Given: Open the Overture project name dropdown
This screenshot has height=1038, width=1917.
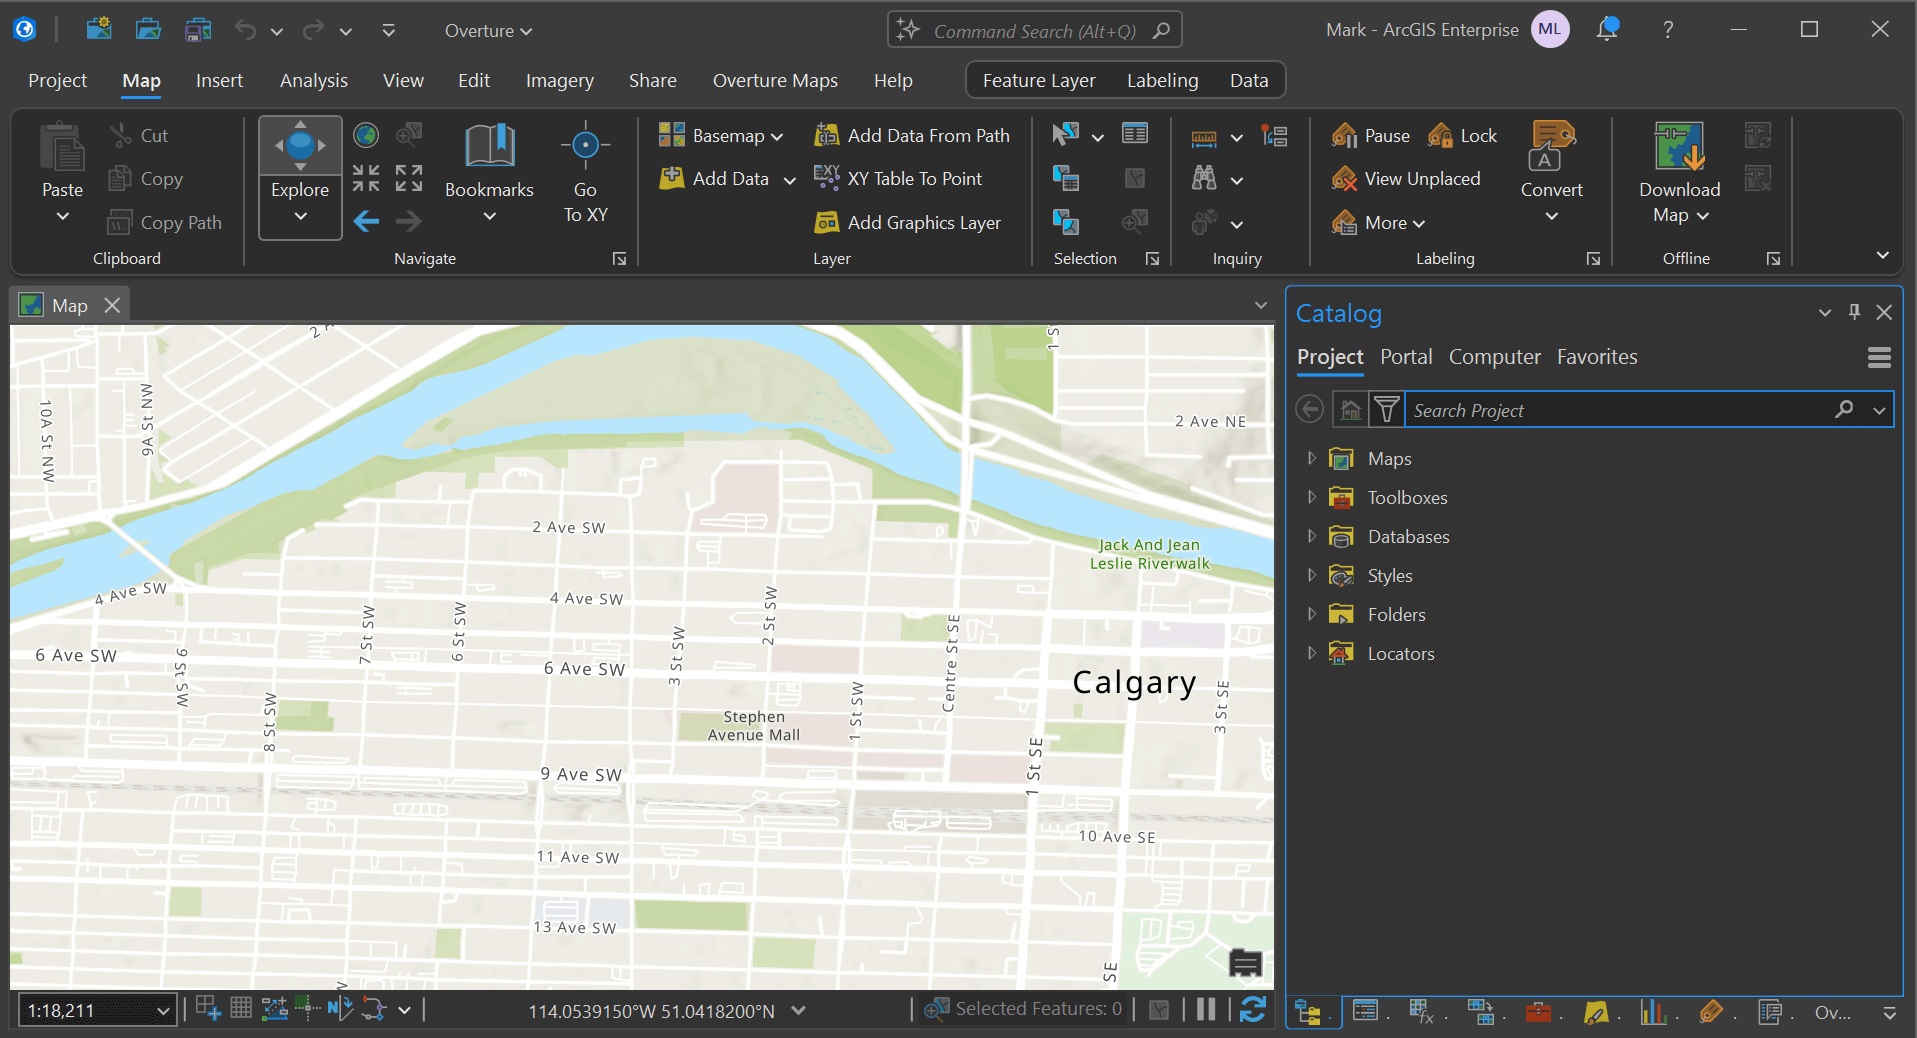Looking at the screenshot, I should [488, 31].
